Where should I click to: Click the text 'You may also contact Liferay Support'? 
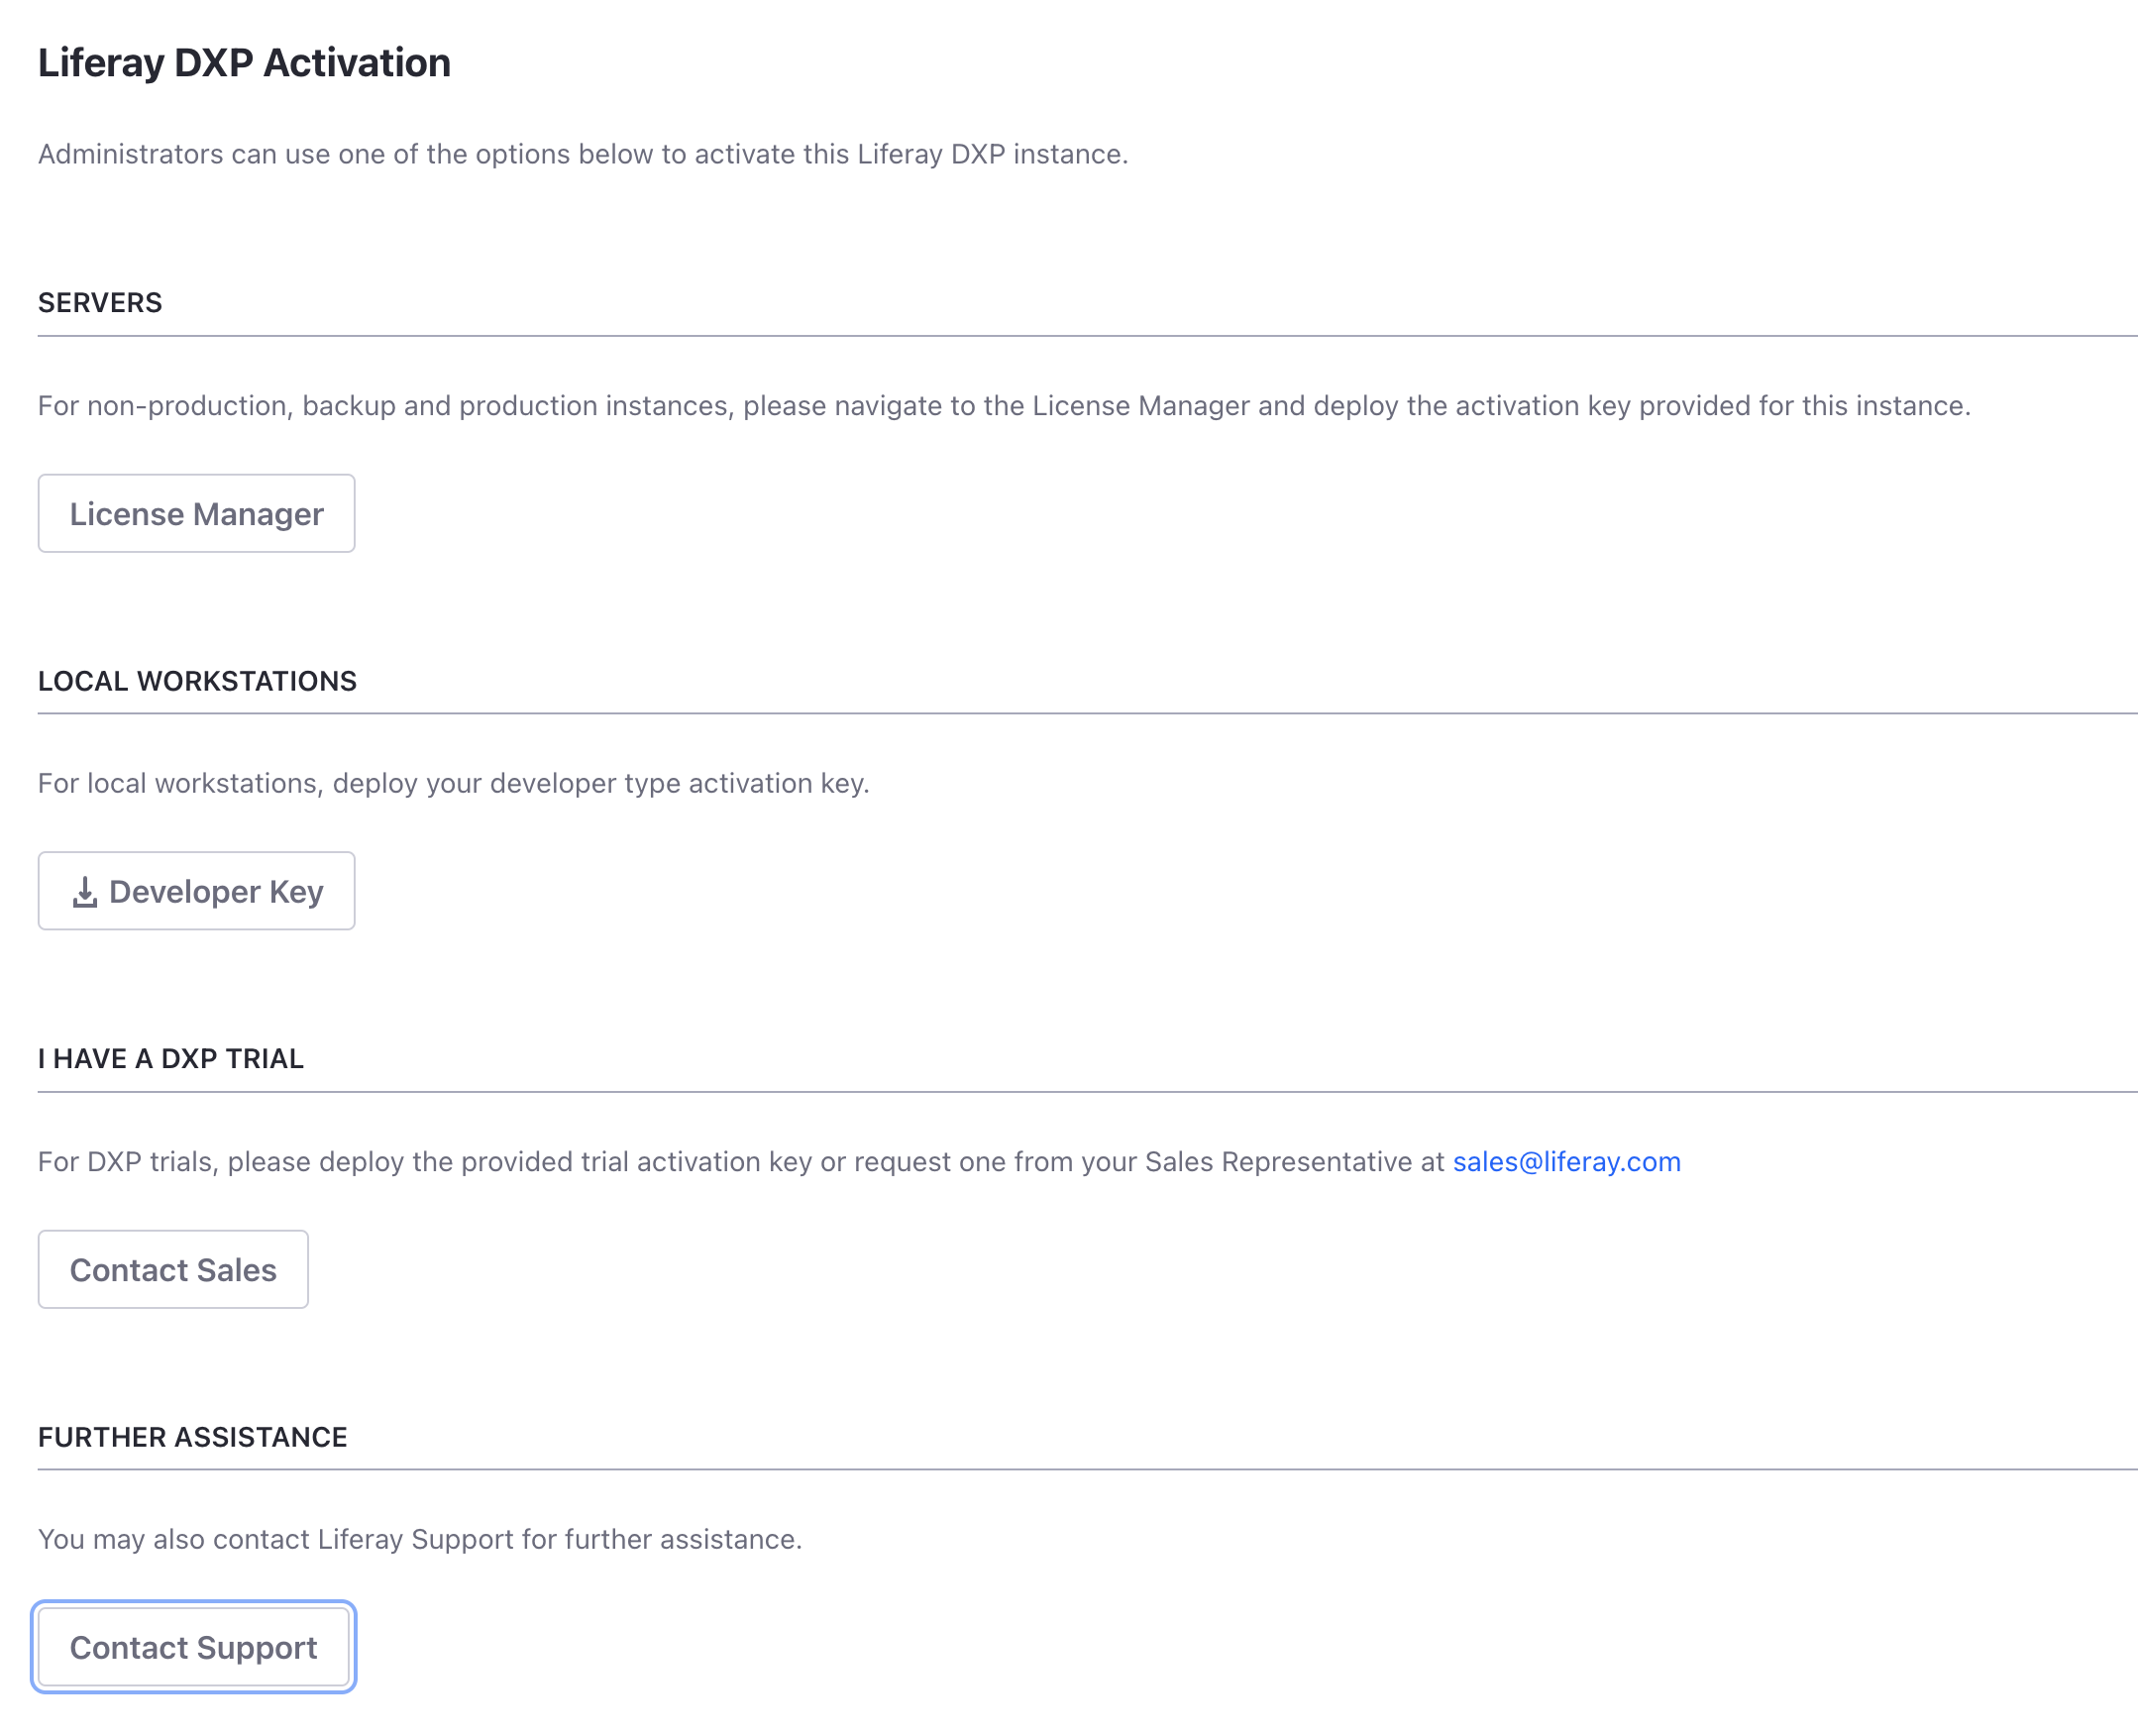pyautogui.click(x=420, y=1539)
